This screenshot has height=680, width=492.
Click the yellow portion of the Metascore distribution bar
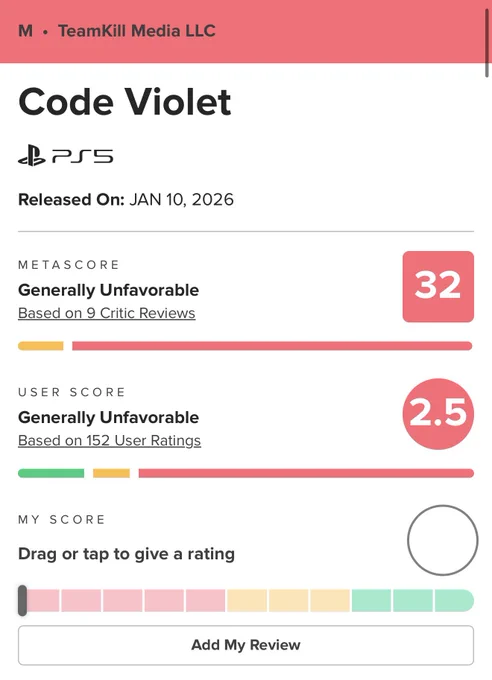coord(41,346)
